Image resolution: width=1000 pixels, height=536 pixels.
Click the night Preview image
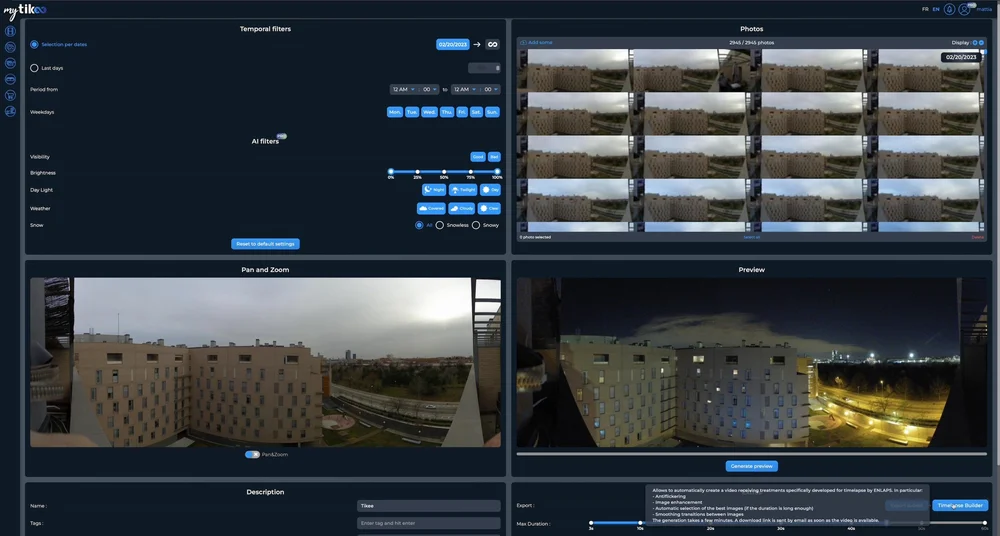[751, 362]
